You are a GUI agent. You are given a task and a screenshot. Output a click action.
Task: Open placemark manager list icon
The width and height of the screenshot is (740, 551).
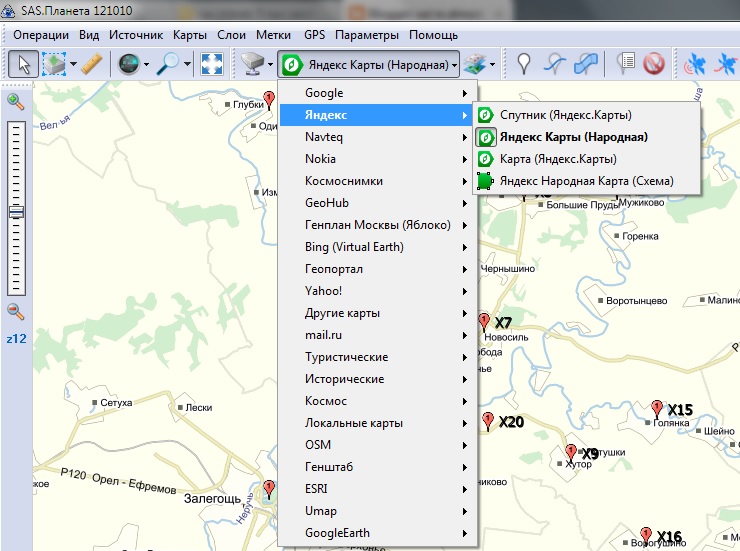click(625, 64)
